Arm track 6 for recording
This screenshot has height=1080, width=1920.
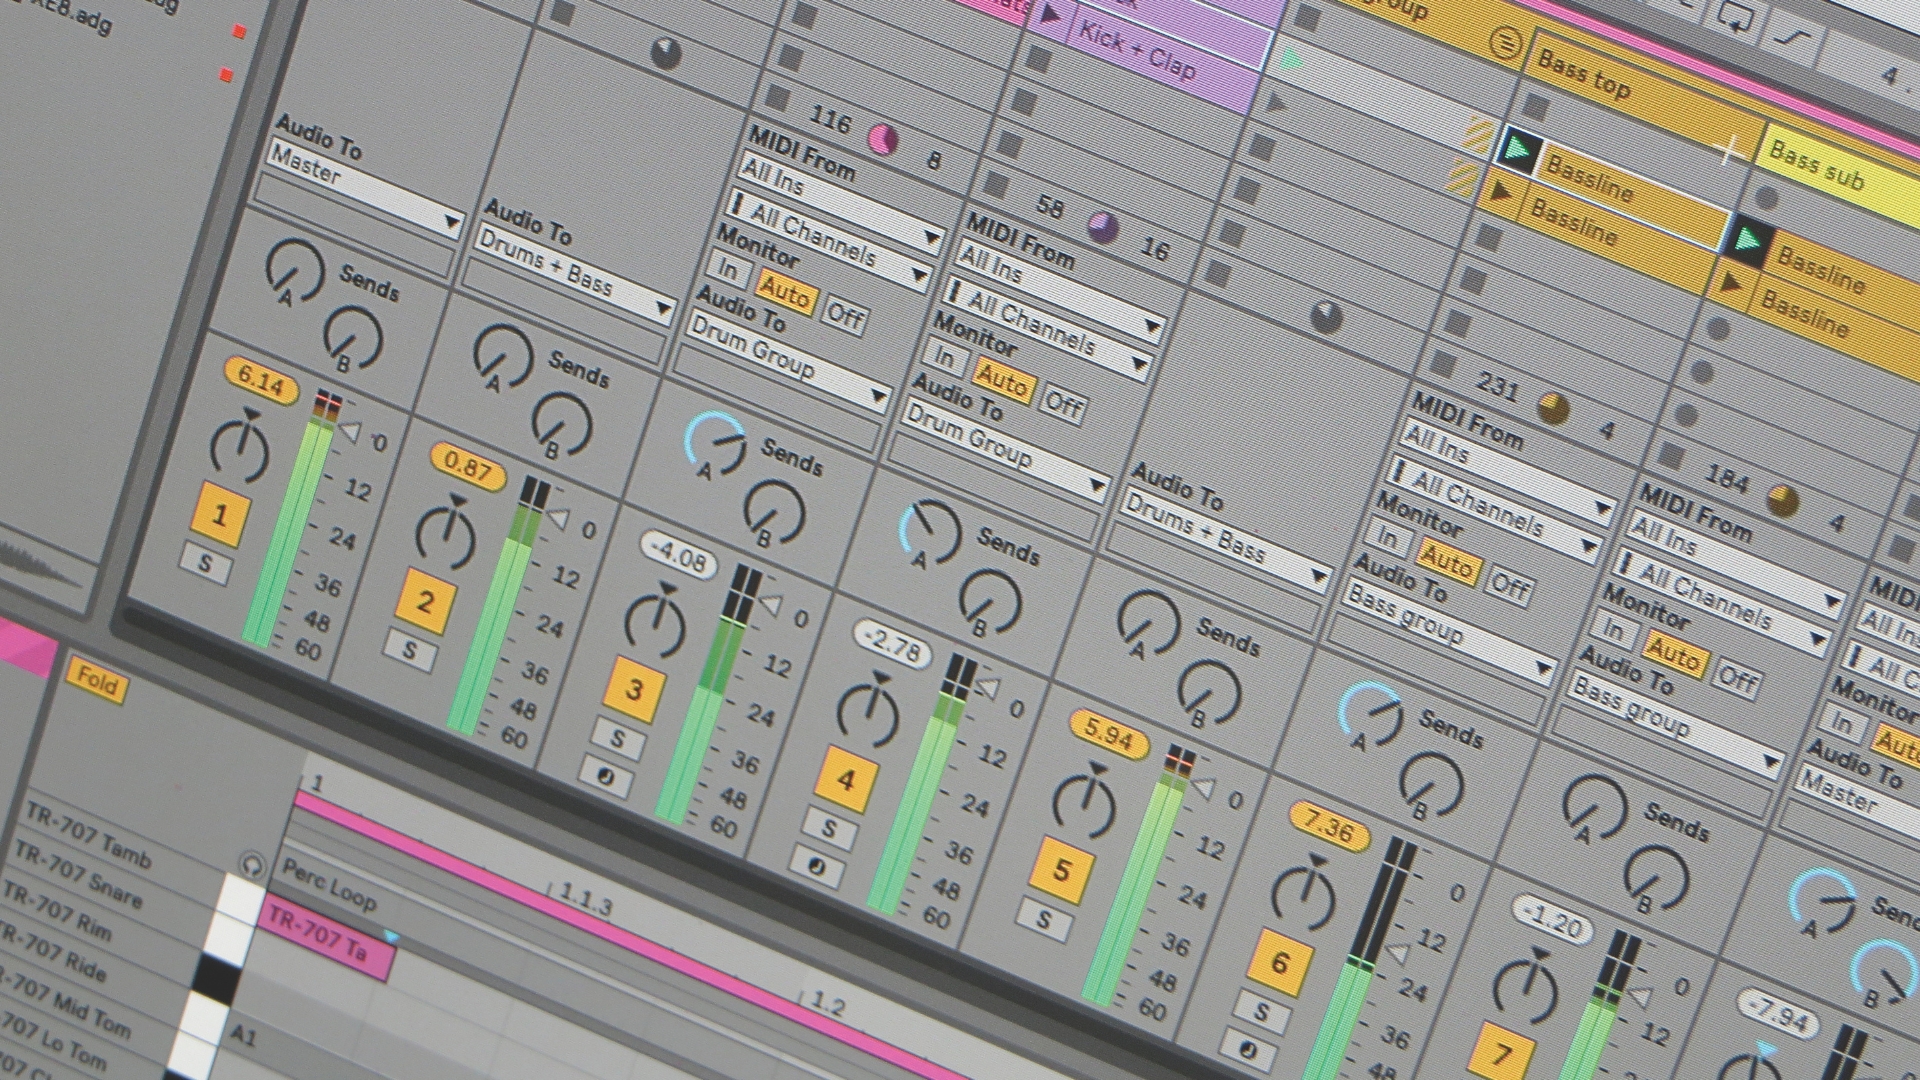pos(1248,1049)
